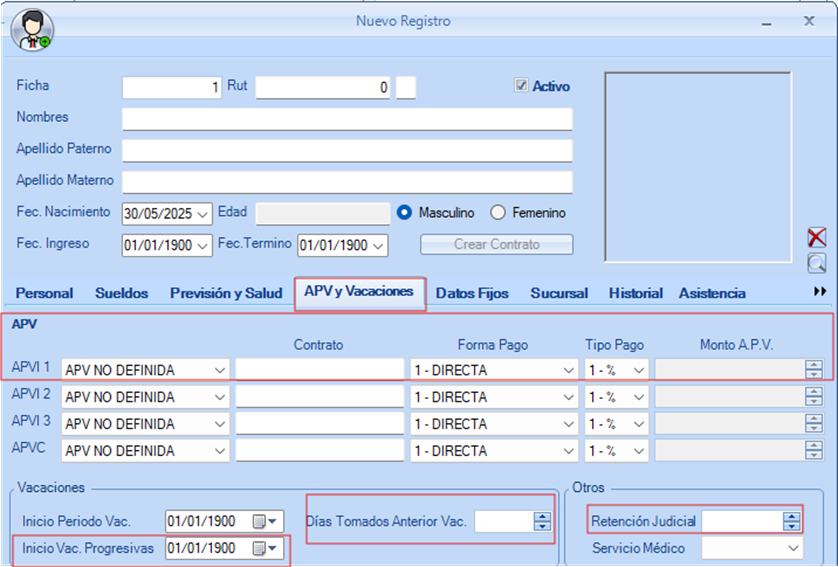Open the Sueldos tab
The width and height of the screenshot is (838, 567).
121,293
